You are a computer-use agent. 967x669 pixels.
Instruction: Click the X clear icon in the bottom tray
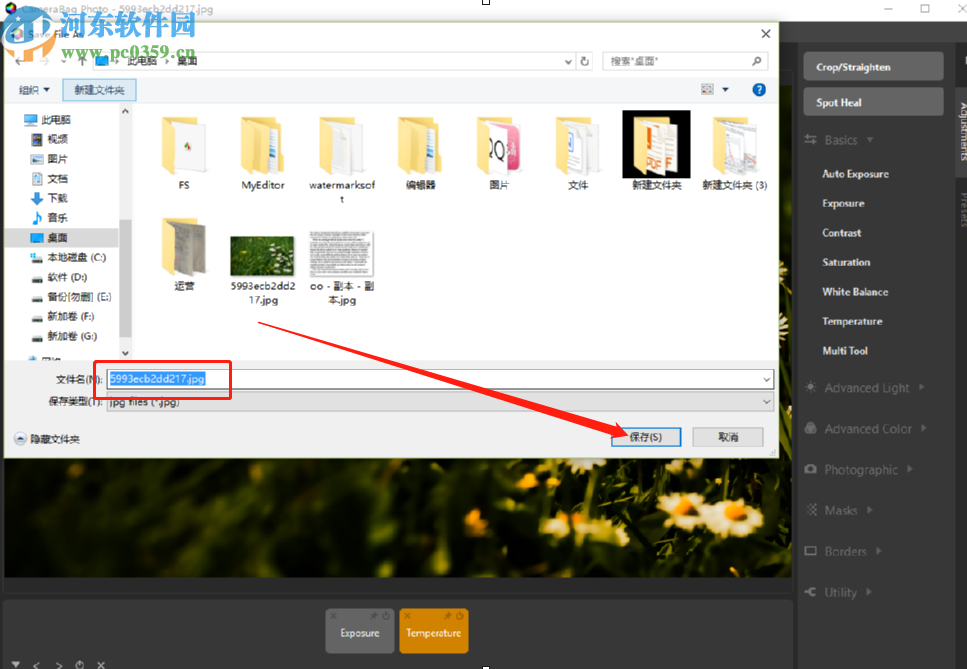point(101,665)
